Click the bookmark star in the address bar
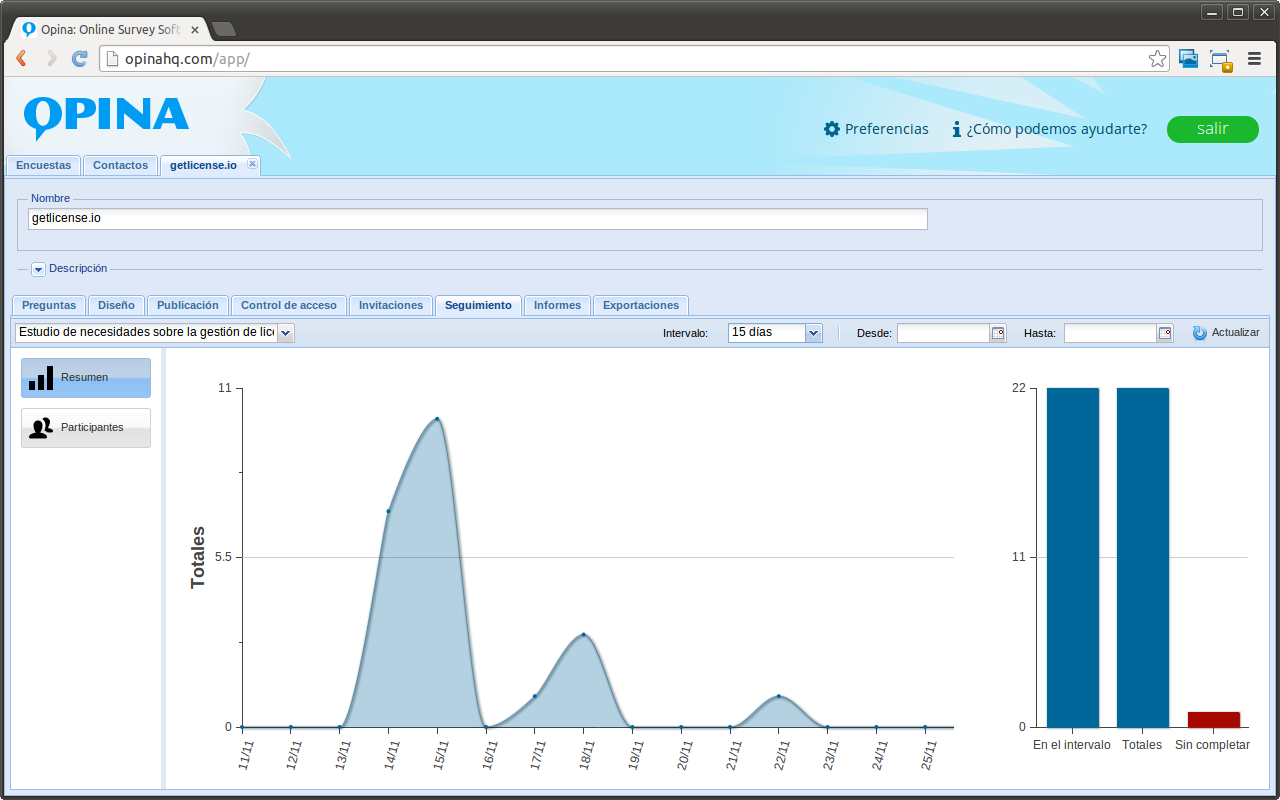 [1157, 59]
